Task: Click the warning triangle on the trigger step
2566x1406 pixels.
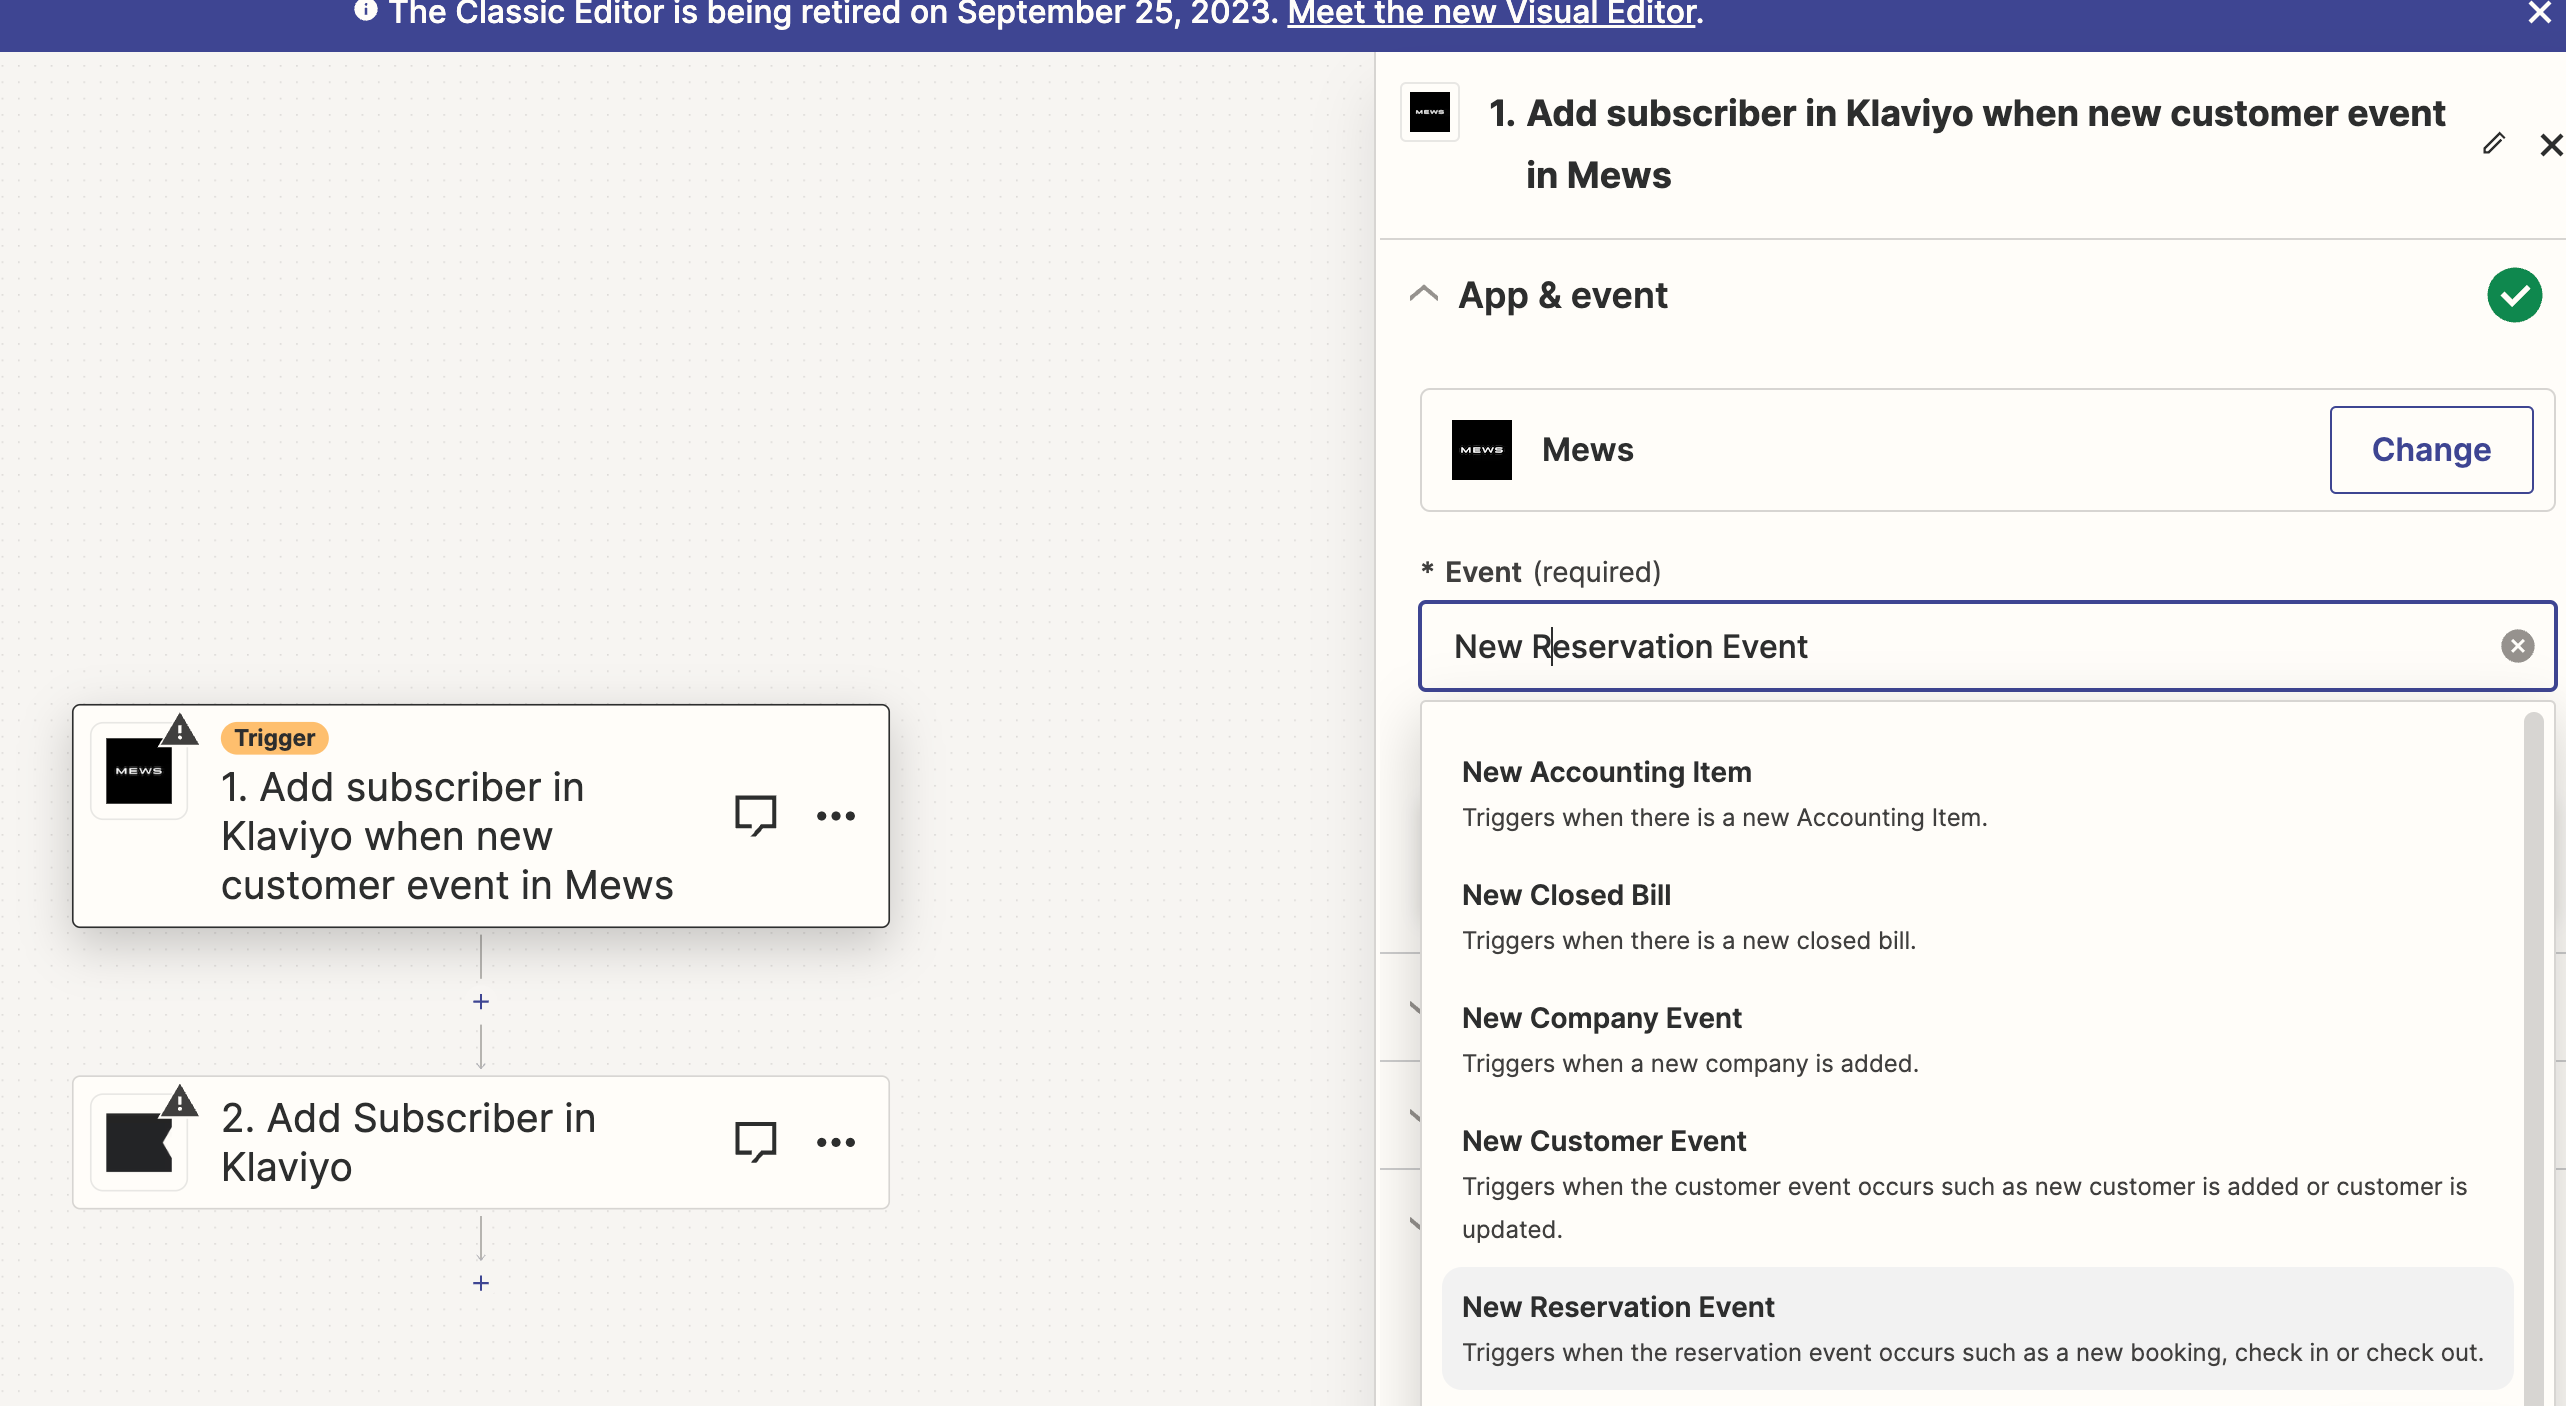Action: 180,730
